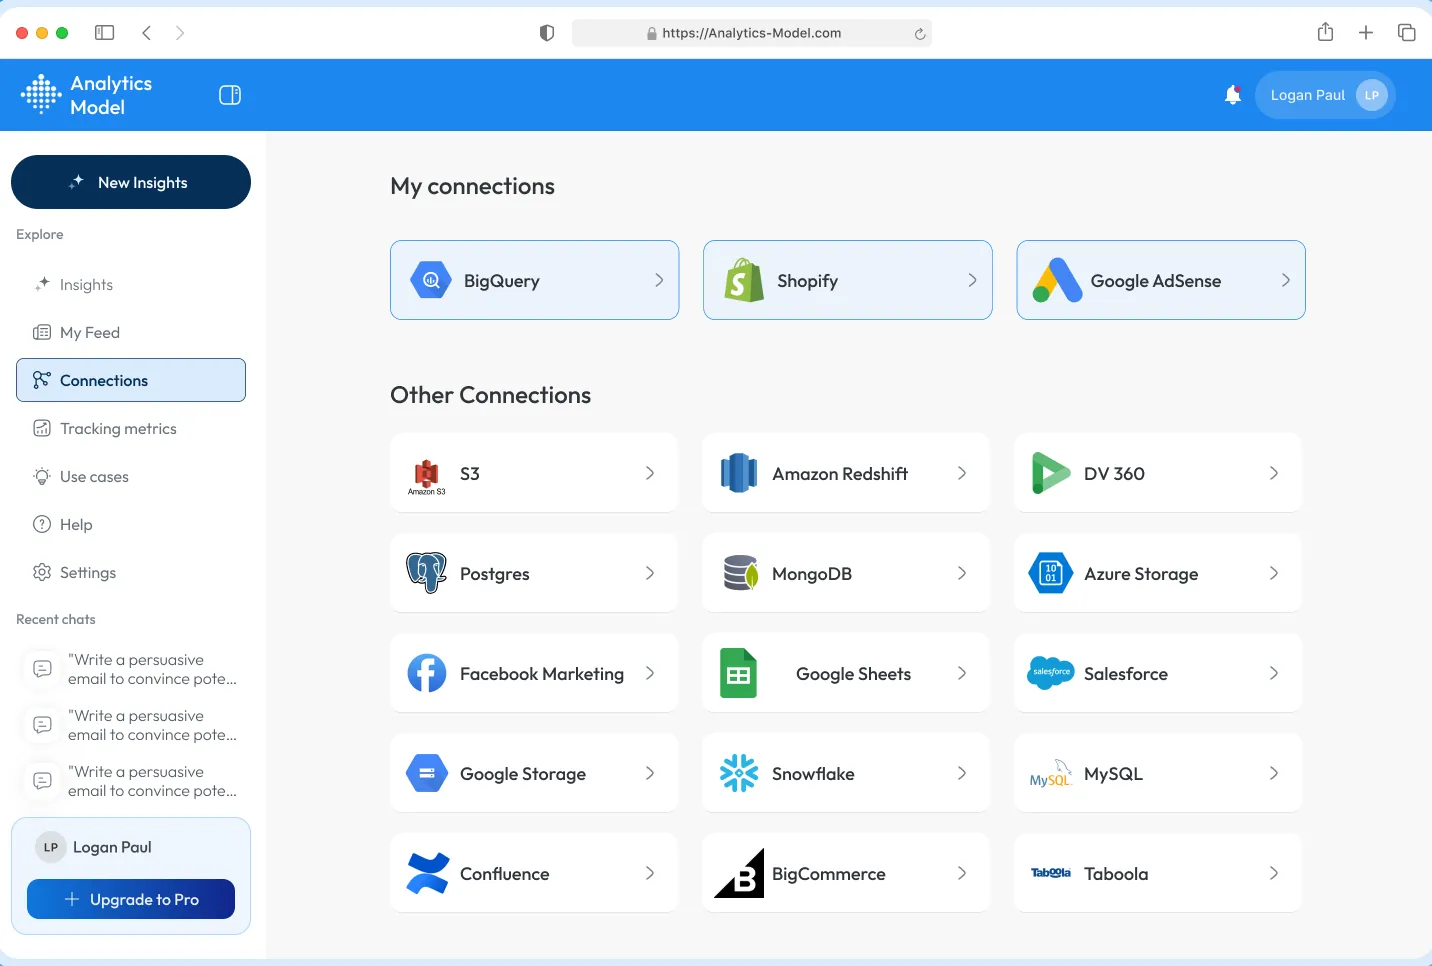Click the New Insights button
Image resolution: width=1432 pixels, height=966 pixels.
131,182
